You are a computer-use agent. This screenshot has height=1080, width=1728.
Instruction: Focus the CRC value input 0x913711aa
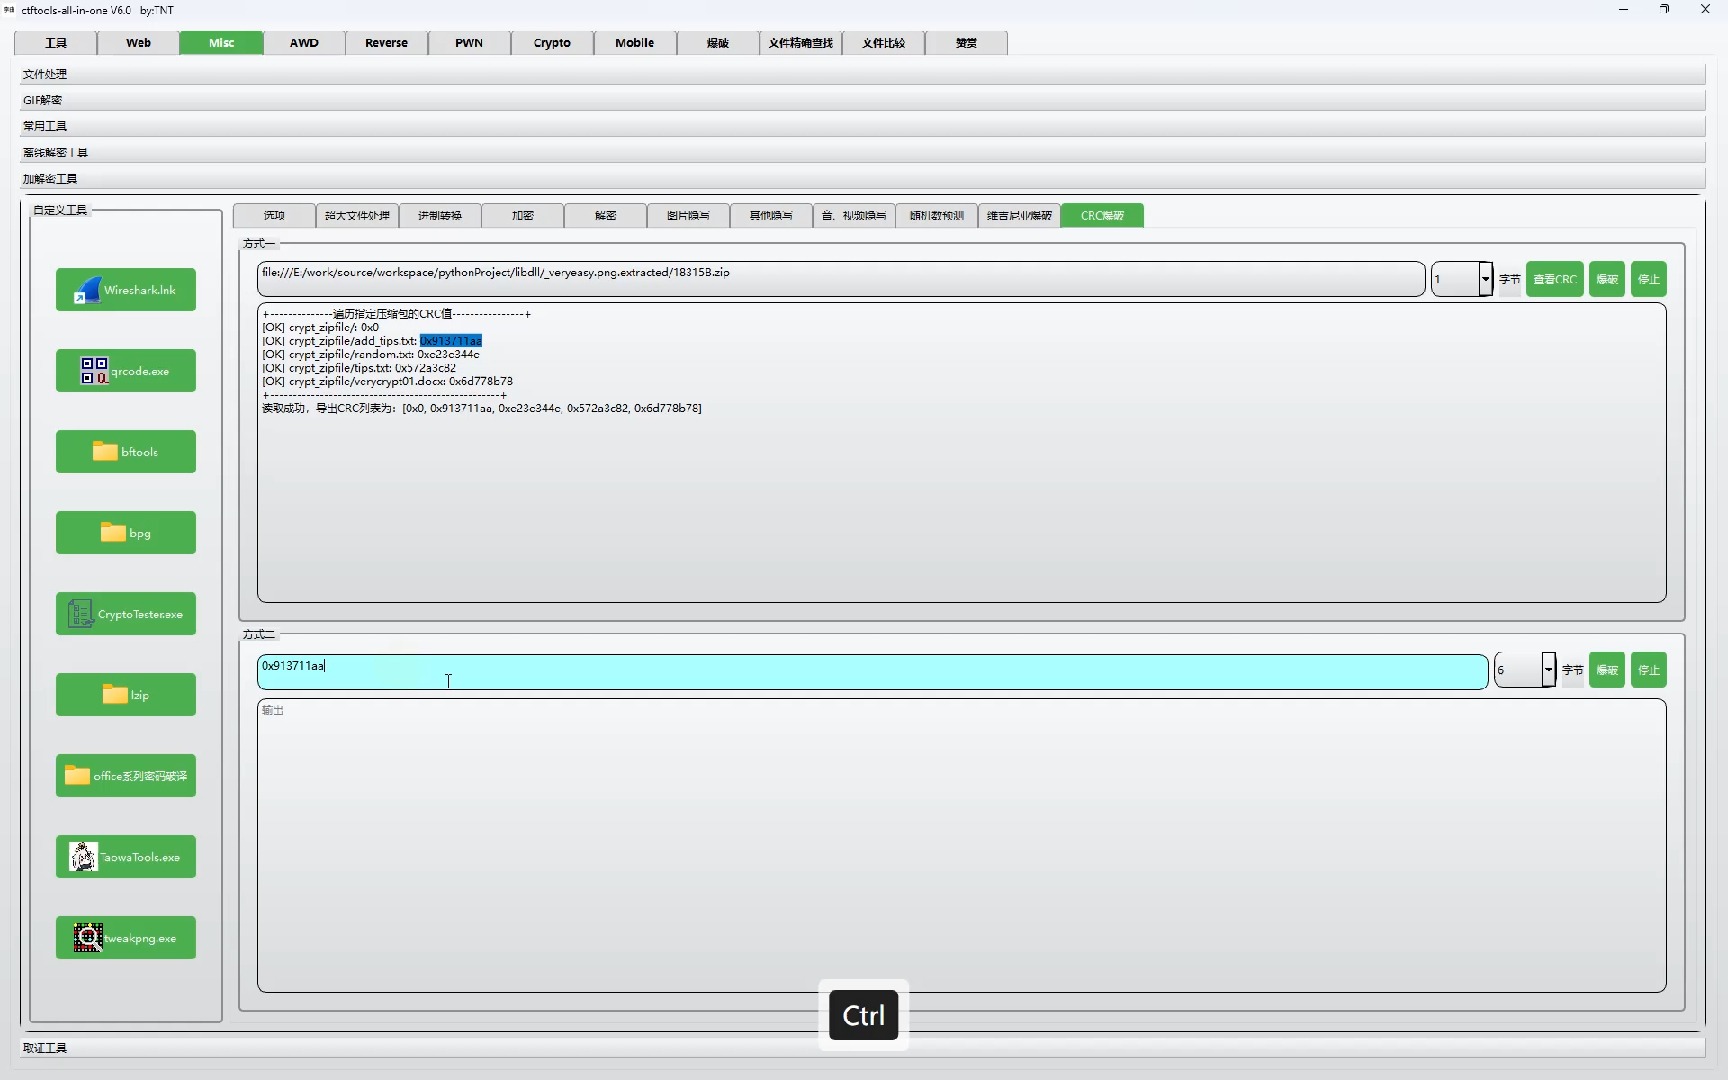(x=873, y=671)
